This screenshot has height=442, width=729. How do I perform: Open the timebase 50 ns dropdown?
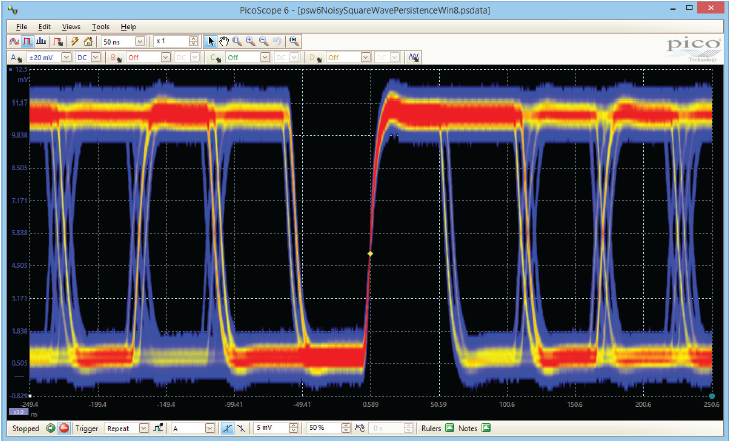tap(139, 42)
